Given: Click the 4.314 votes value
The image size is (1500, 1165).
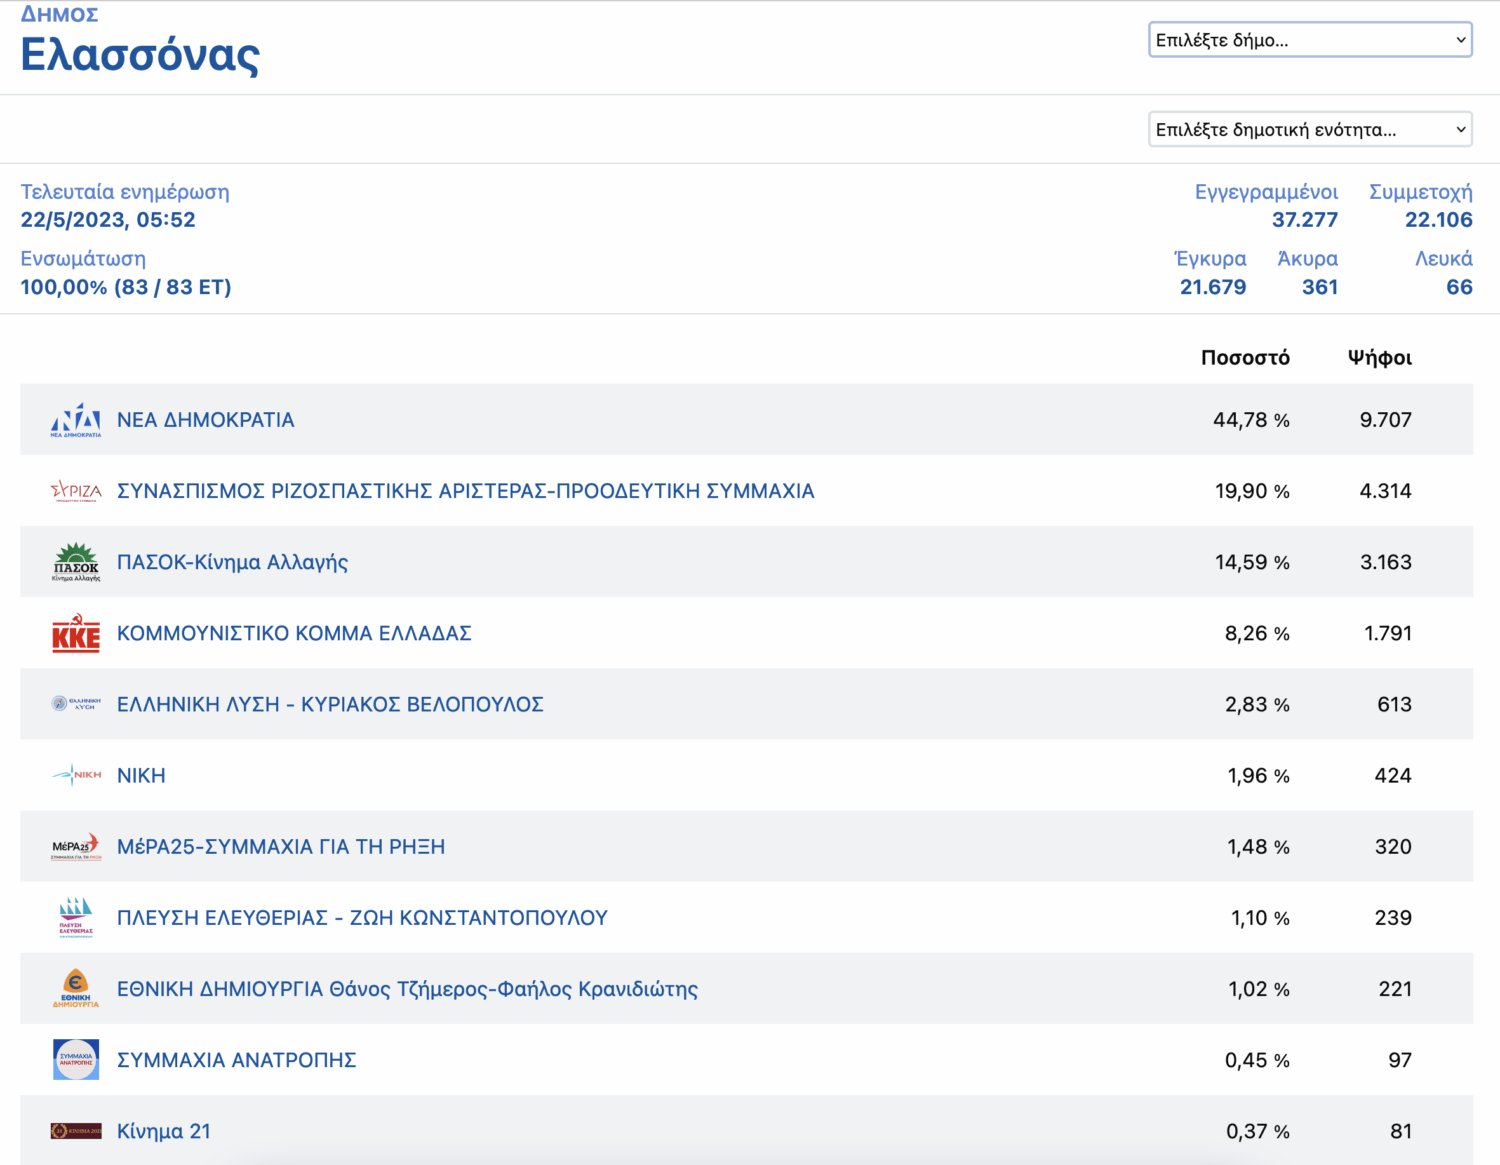Looking at the screenshot, I should (x=1386, y=491).
